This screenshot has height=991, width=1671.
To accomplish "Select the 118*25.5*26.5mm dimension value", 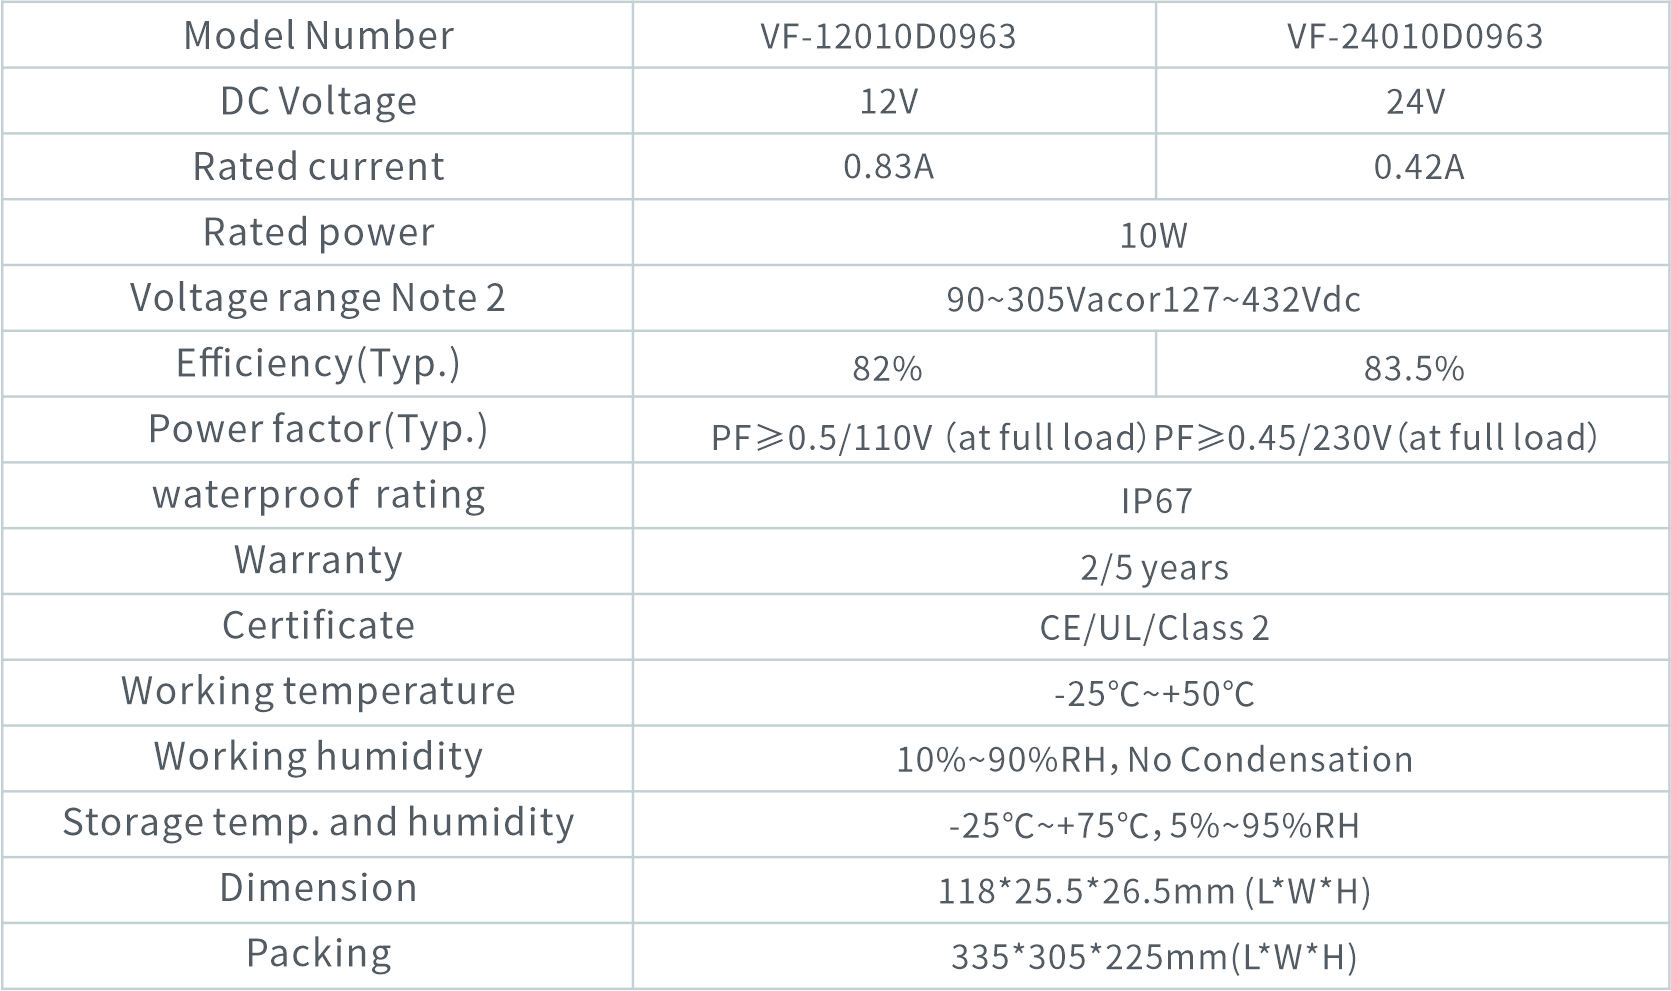I will tap(1153, 891).
